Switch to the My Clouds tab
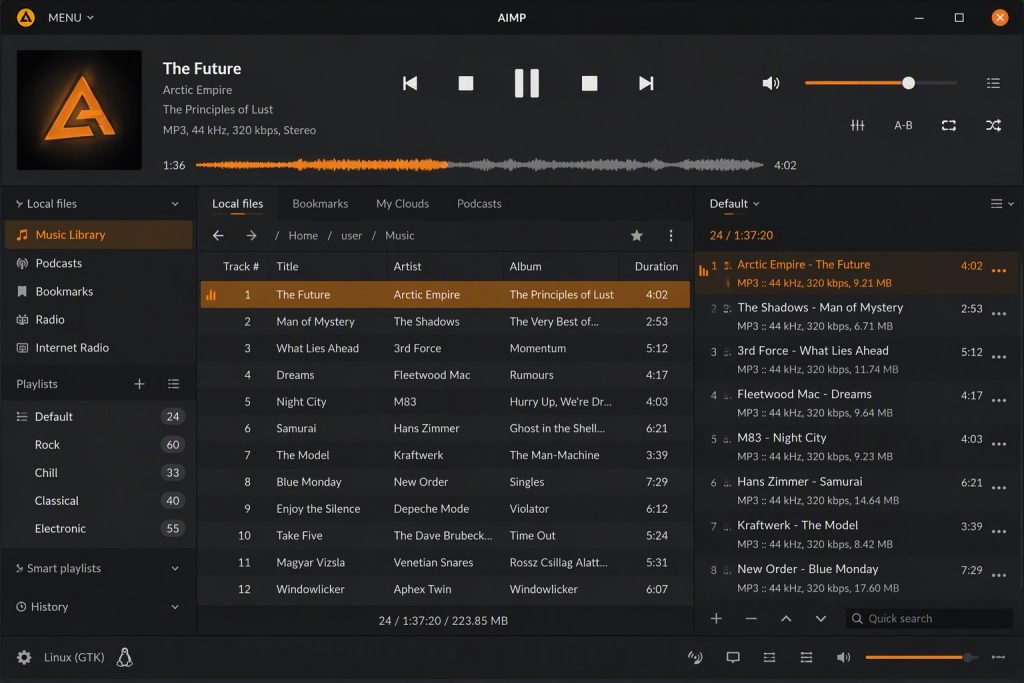Viewport: 1024px width, 683px height. coord(402,204)
